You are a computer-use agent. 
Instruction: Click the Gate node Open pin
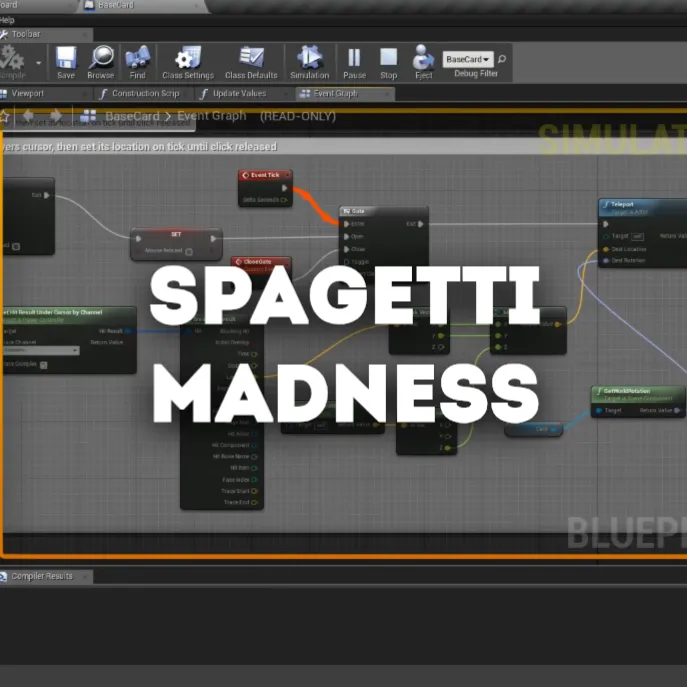pos(347,237)
